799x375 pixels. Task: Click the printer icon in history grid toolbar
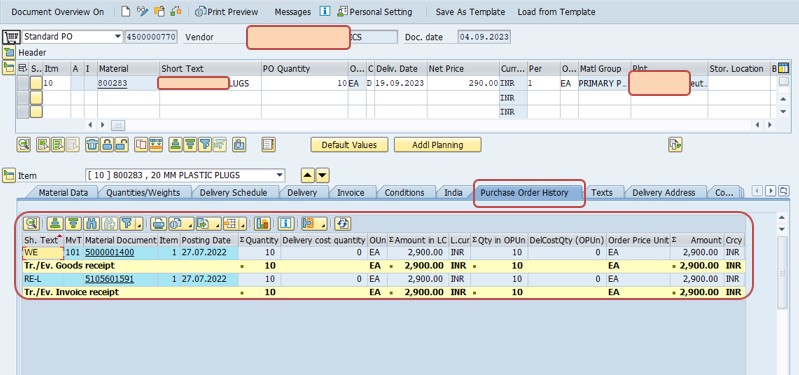(158, 223)
